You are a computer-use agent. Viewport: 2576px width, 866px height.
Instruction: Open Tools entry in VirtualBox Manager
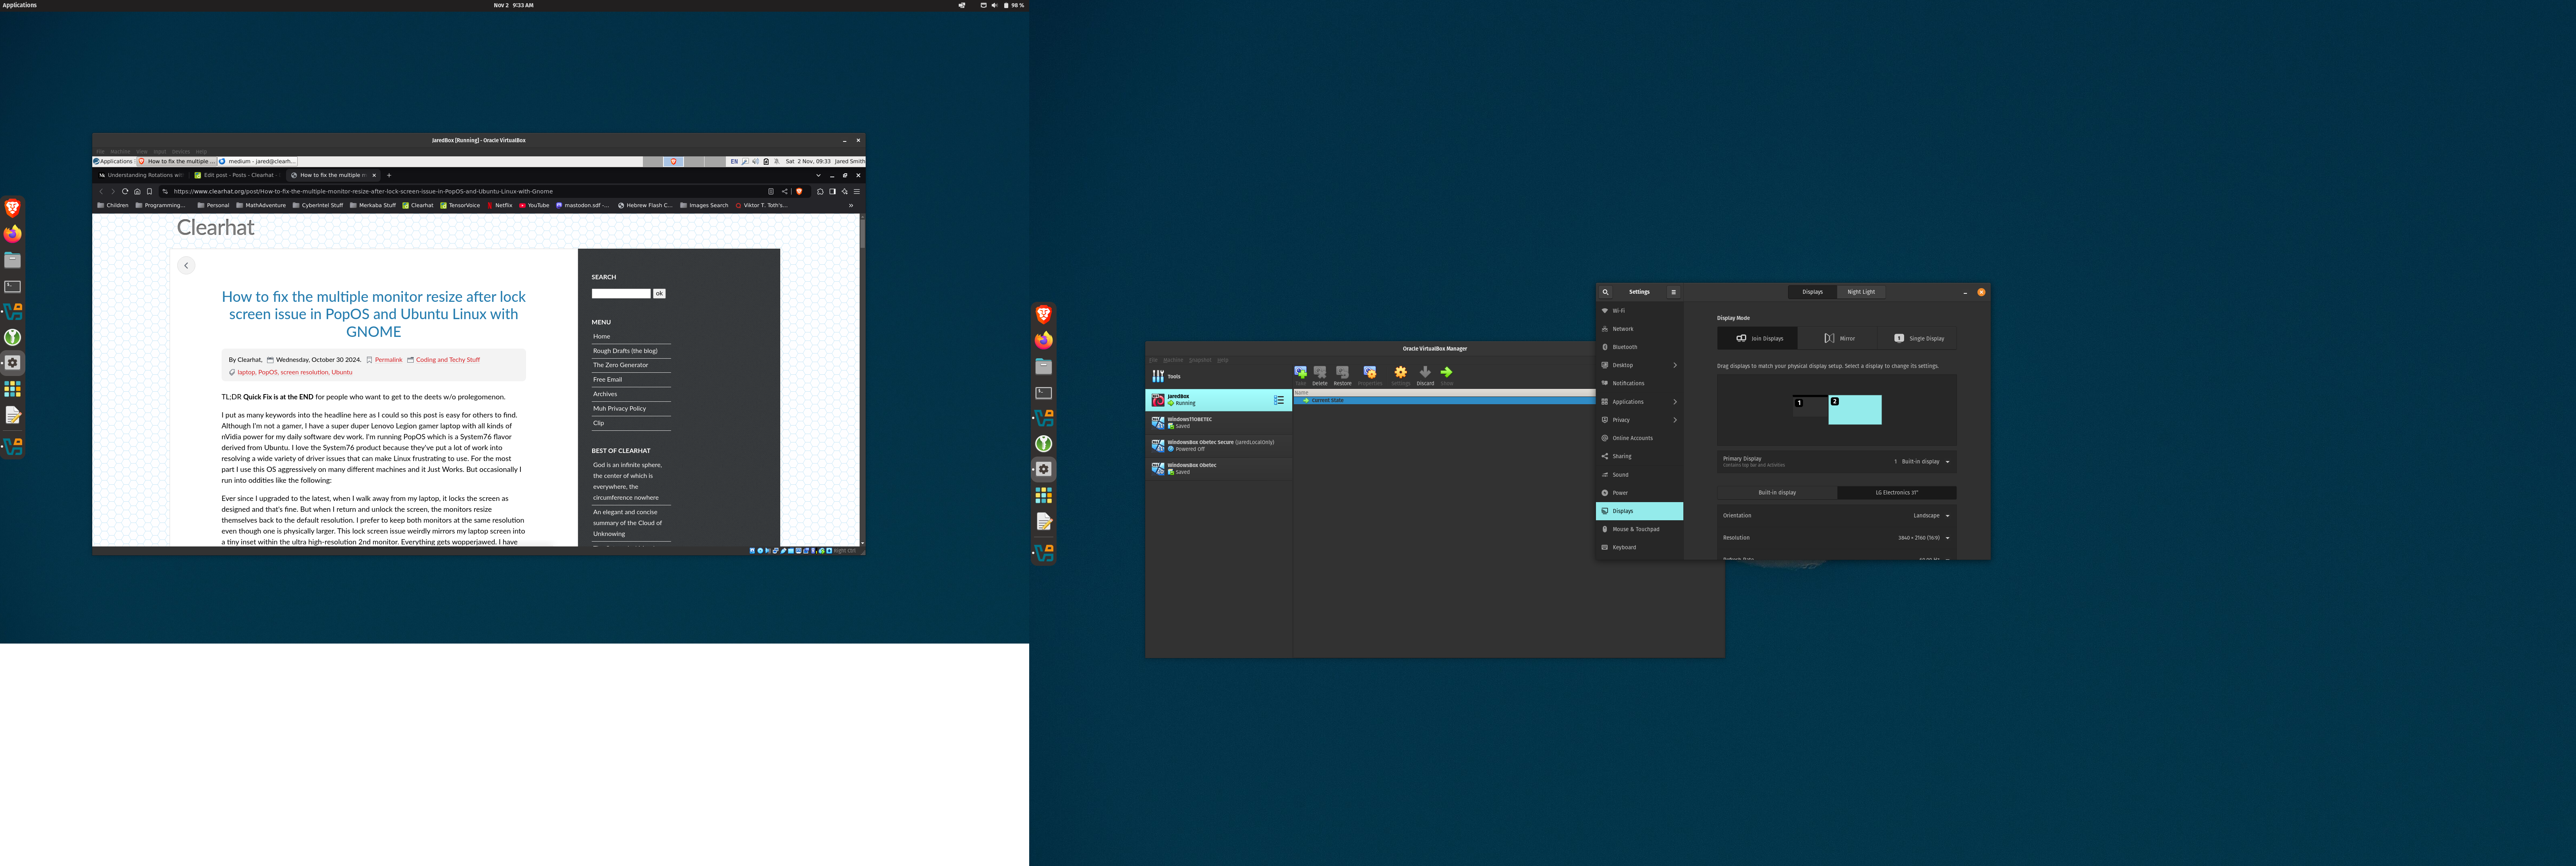1218,377
